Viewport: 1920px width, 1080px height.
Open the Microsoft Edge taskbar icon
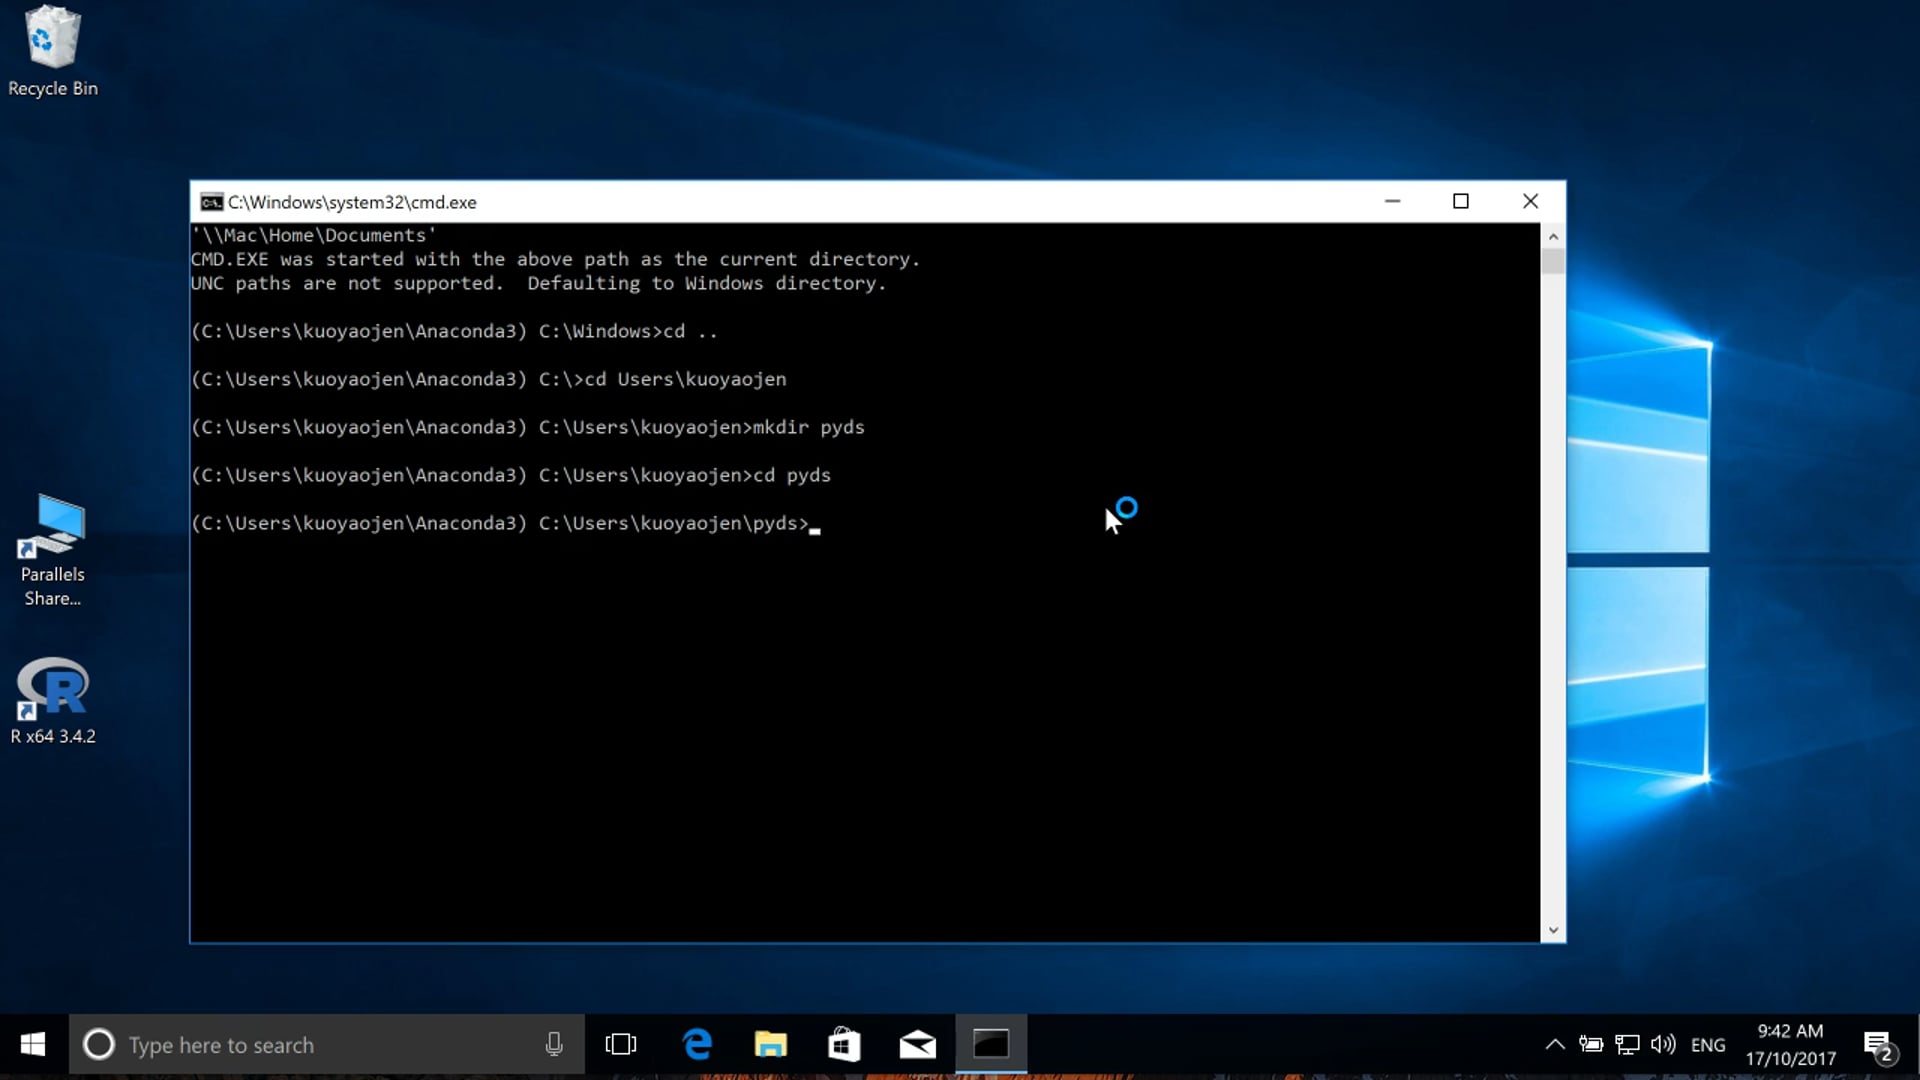697,1045
